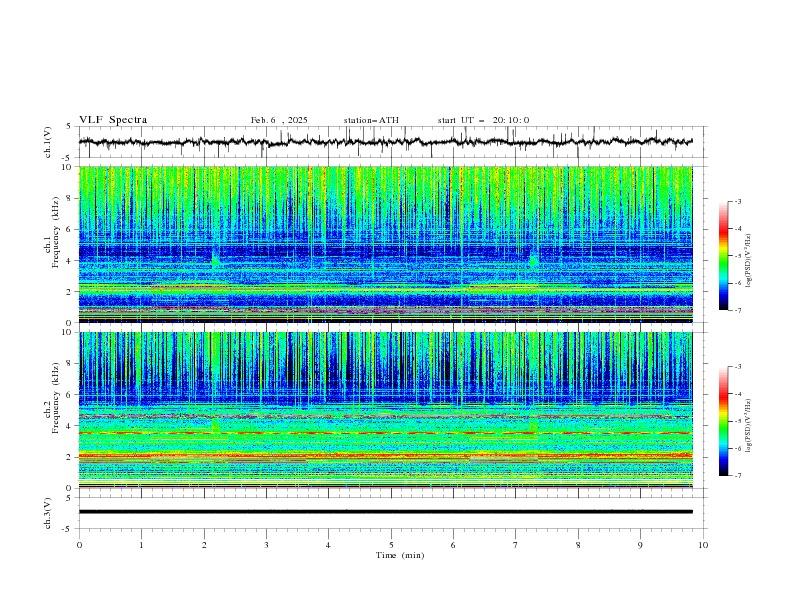Click the ch.1 voltage waveform trace

click(x=385, y=142)
